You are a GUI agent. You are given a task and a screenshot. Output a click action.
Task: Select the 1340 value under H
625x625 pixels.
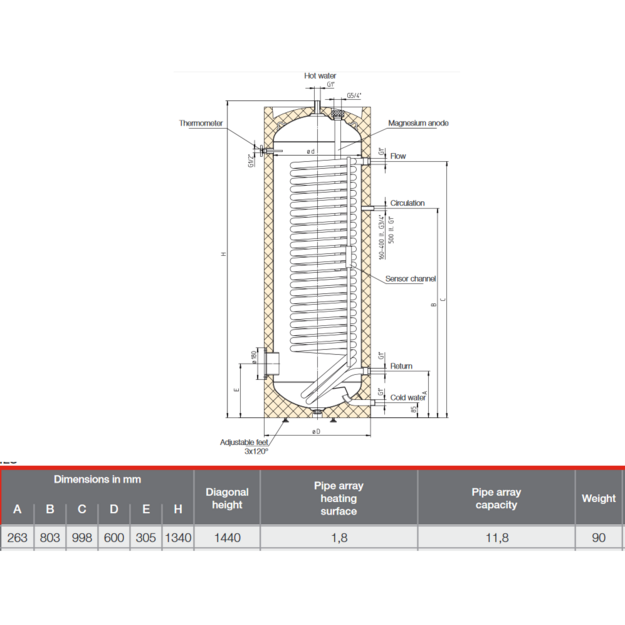[178, 538]
